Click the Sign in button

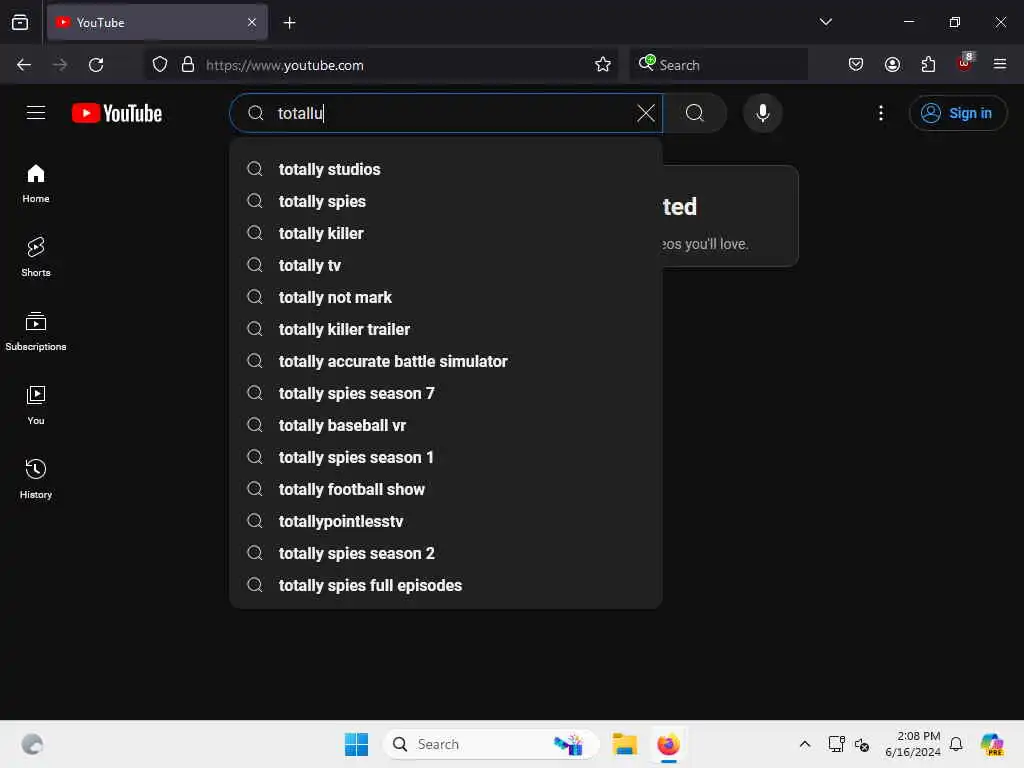point(957,114)
